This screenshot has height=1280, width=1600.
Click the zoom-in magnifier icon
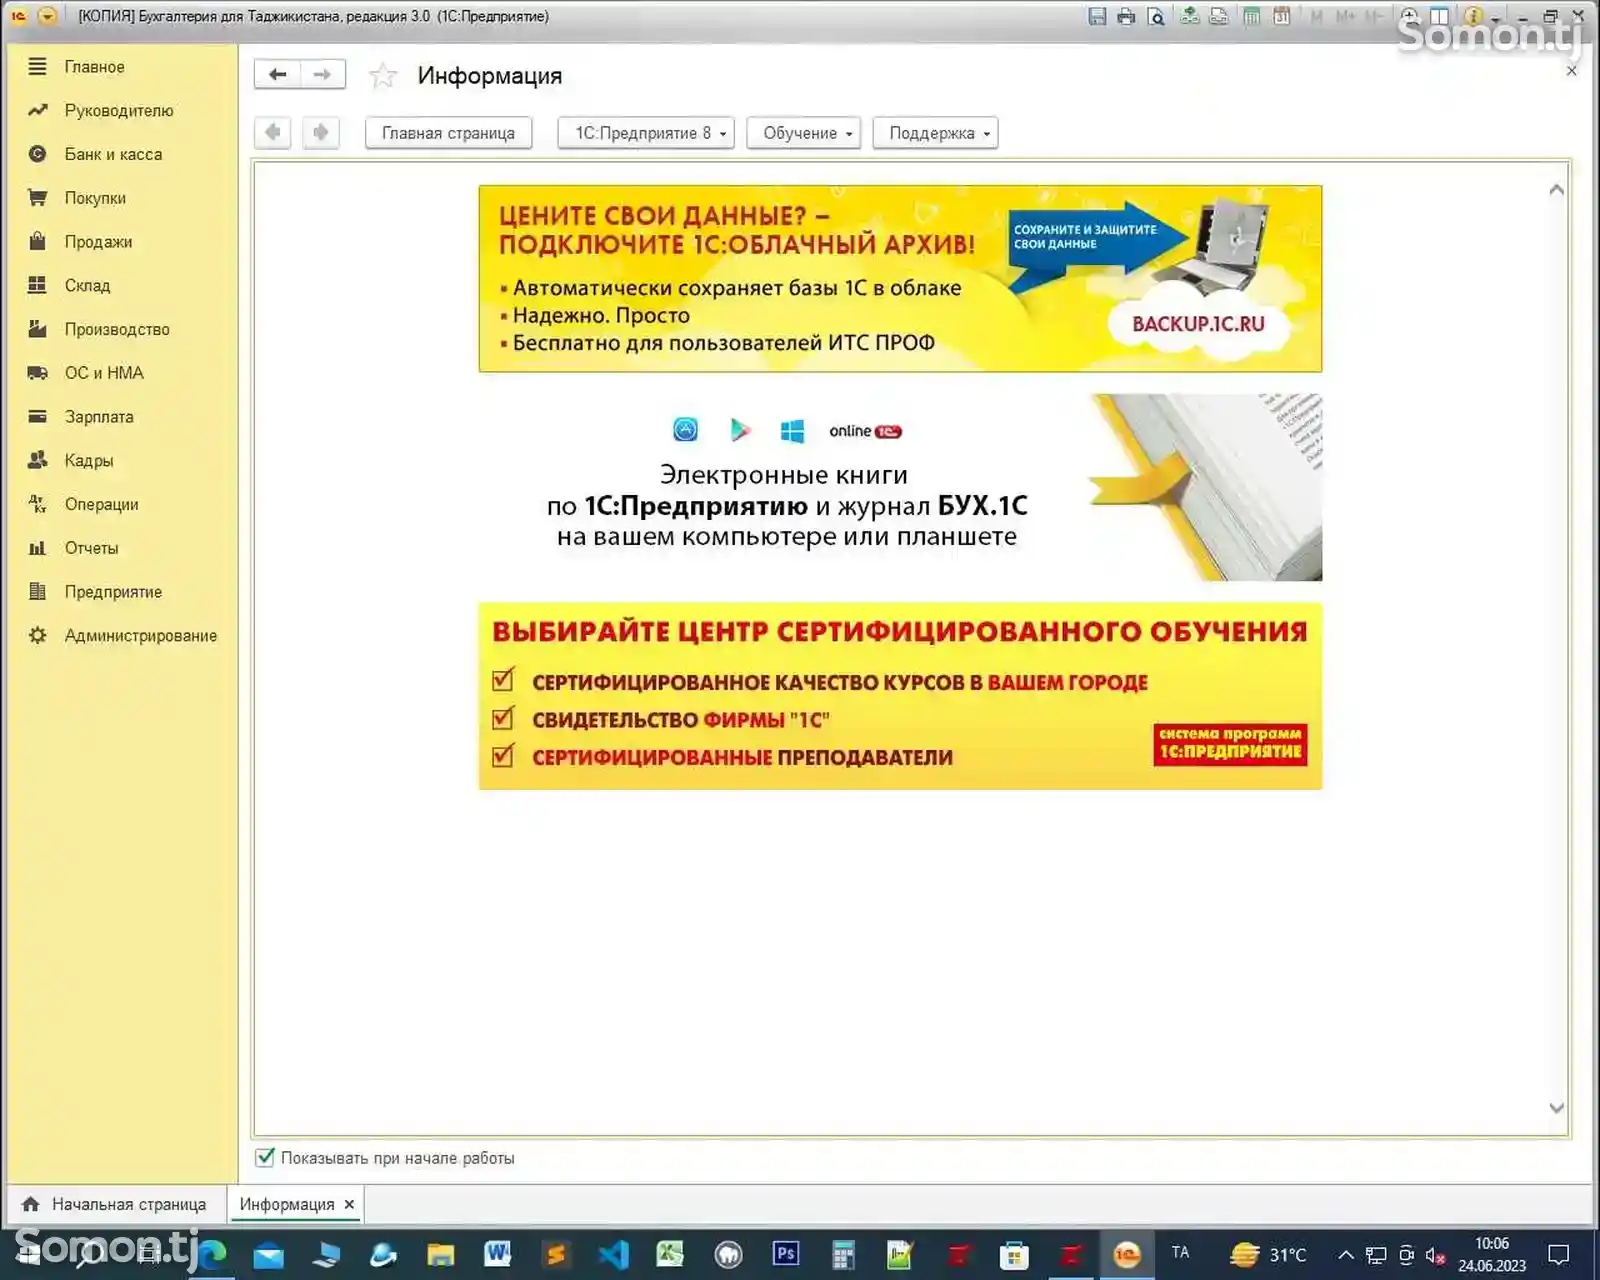(1410, 16)
